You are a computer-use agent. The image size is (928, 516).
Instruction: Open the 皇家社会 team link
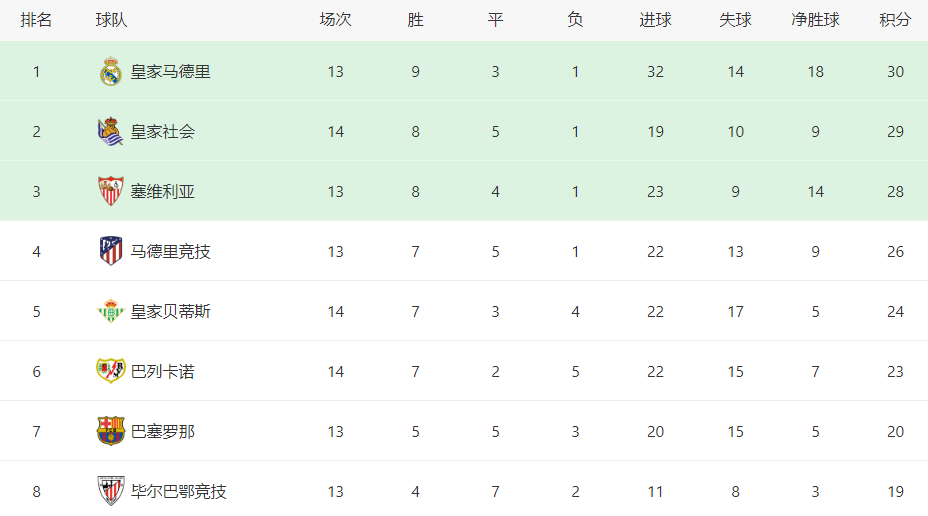(163, 132)
